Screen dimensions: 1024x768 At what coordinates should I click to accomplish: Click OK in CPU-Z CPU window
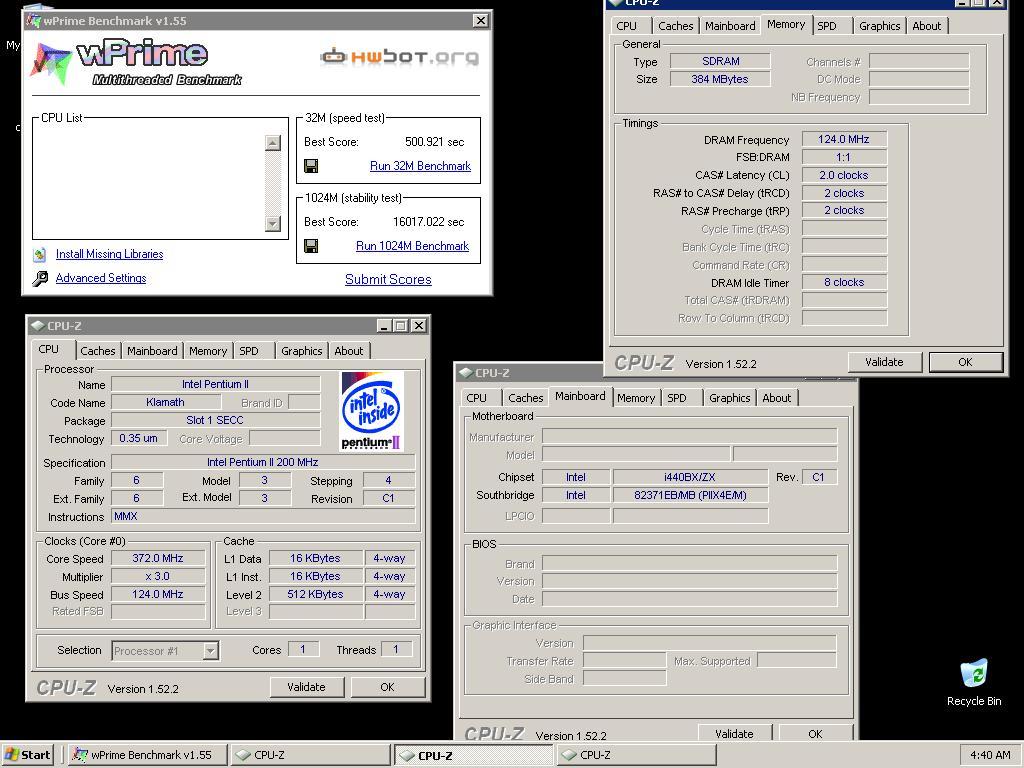[387, 687]
